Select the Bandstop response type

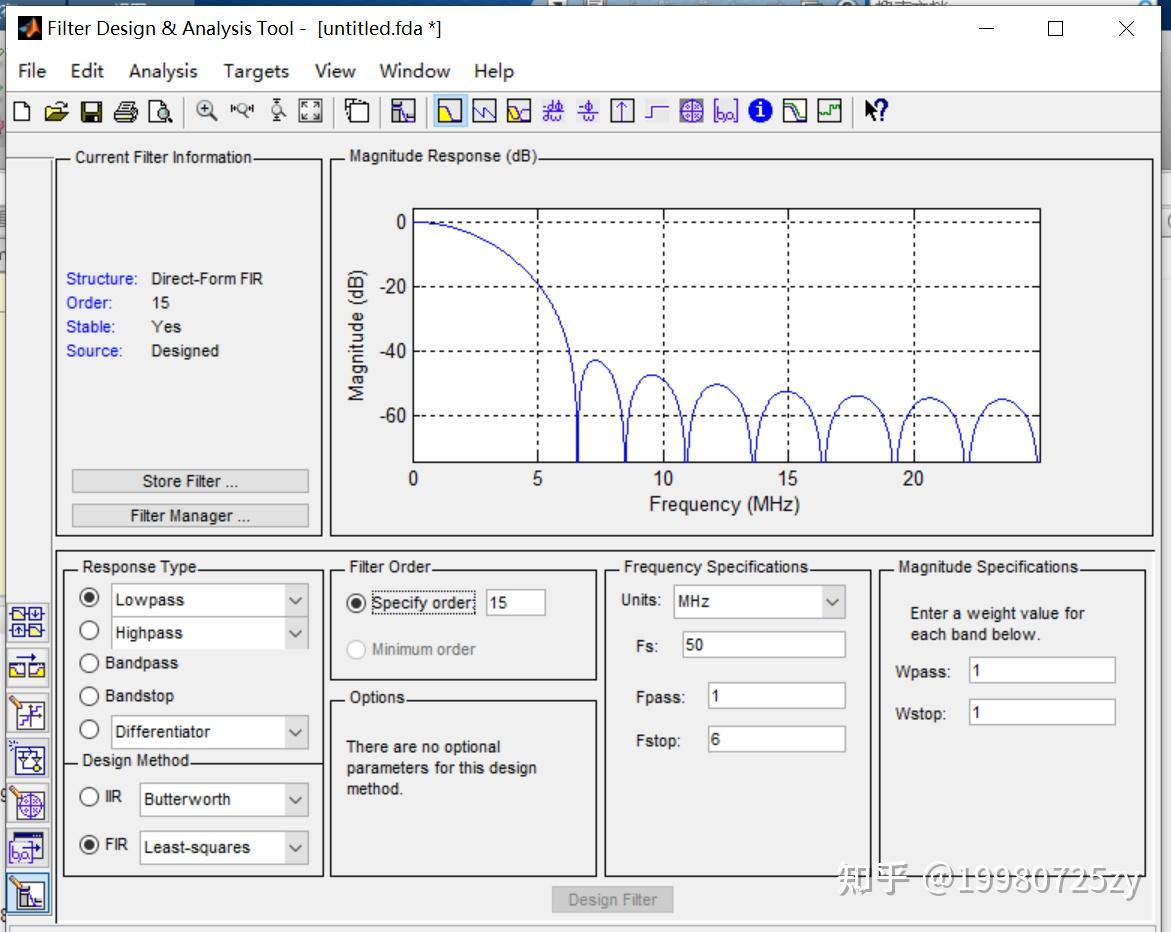click(89, 696)
